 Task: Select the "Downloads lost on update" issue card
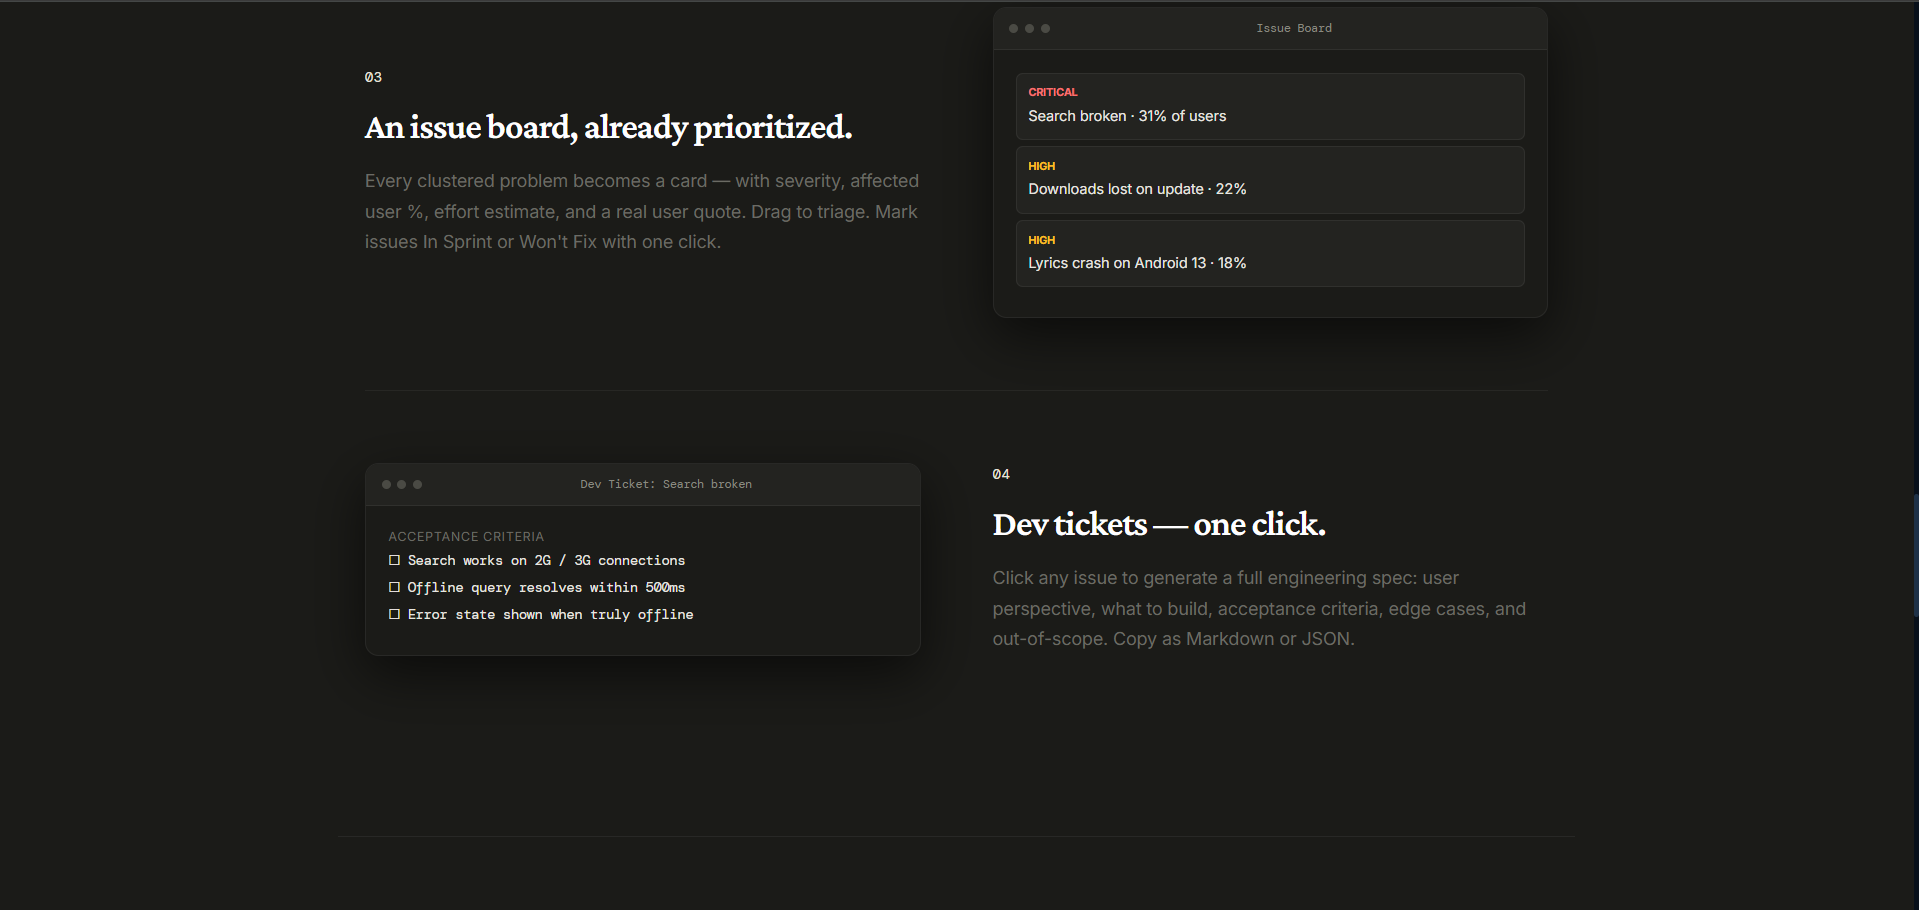1269,180
